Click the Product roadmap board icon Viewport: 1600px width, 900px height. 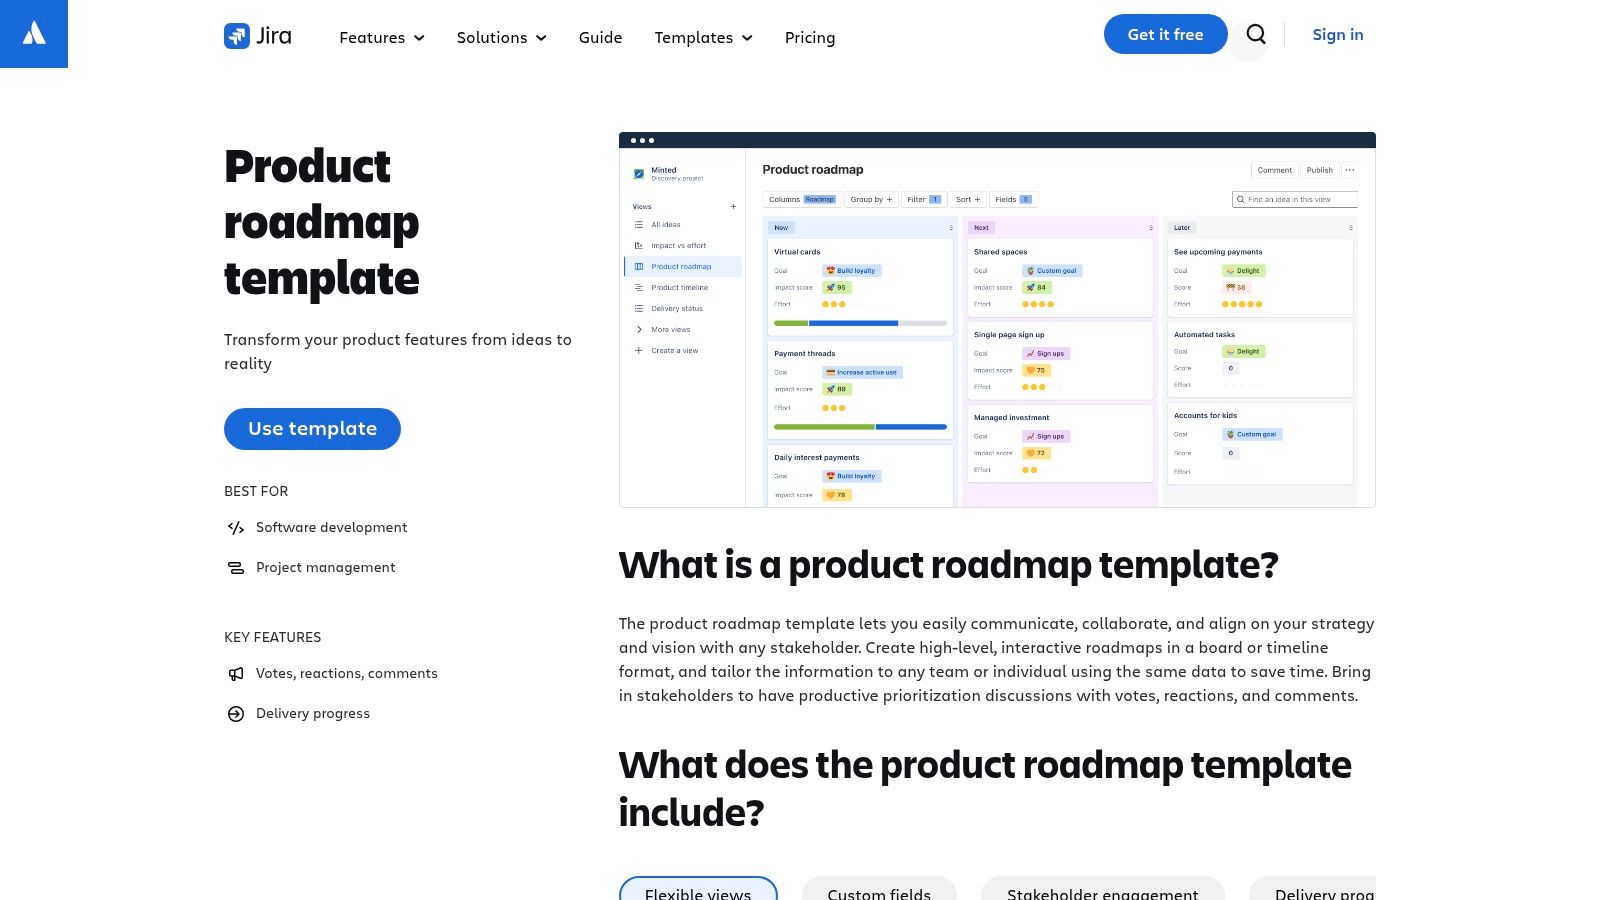tap(639, 266)
